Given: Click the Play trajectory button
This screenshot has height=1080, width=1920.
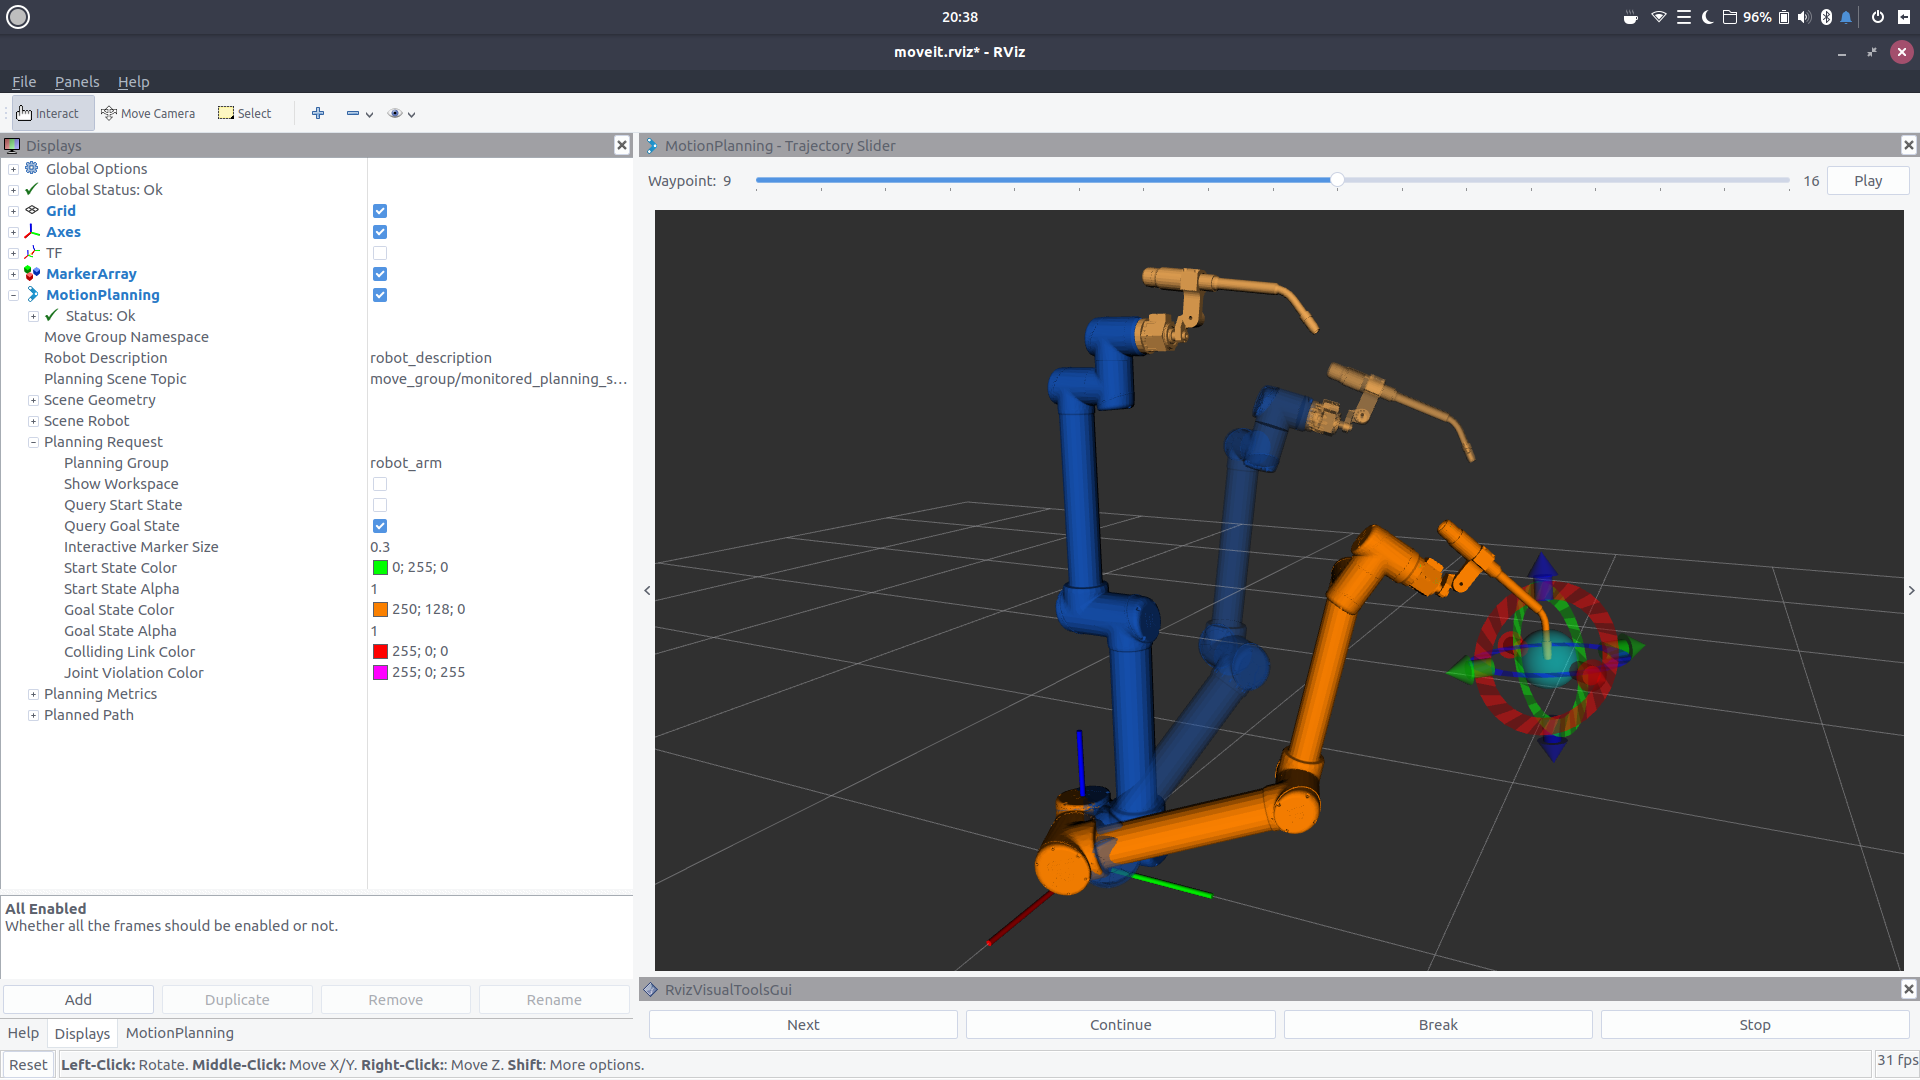Looking at the screenshot, I should click(x=1867, y=181).
